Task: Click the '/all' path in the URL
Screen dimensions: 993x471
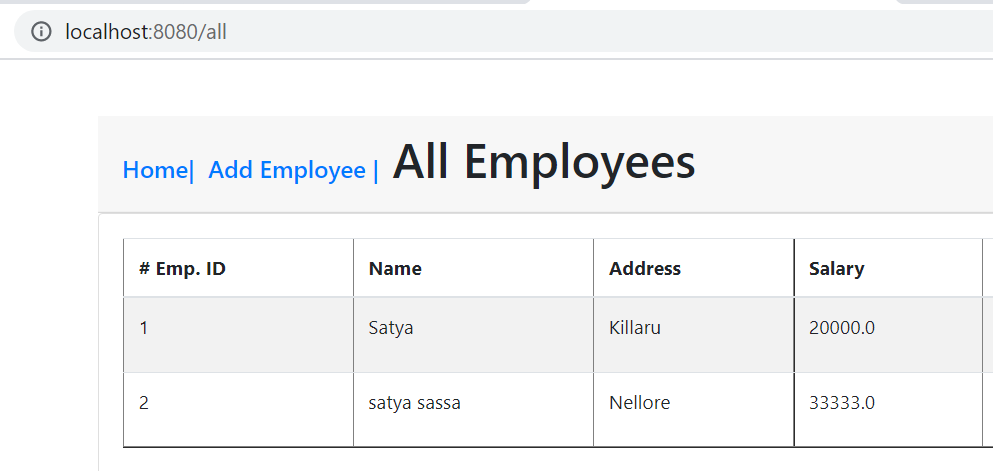Action: click(211, 32)
